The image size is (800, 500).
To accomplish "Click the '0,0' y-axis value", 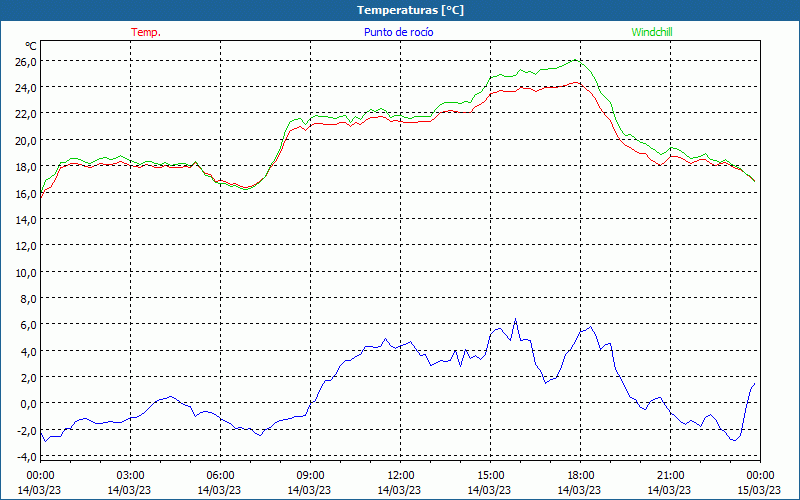I will click(x=29, y=404).
